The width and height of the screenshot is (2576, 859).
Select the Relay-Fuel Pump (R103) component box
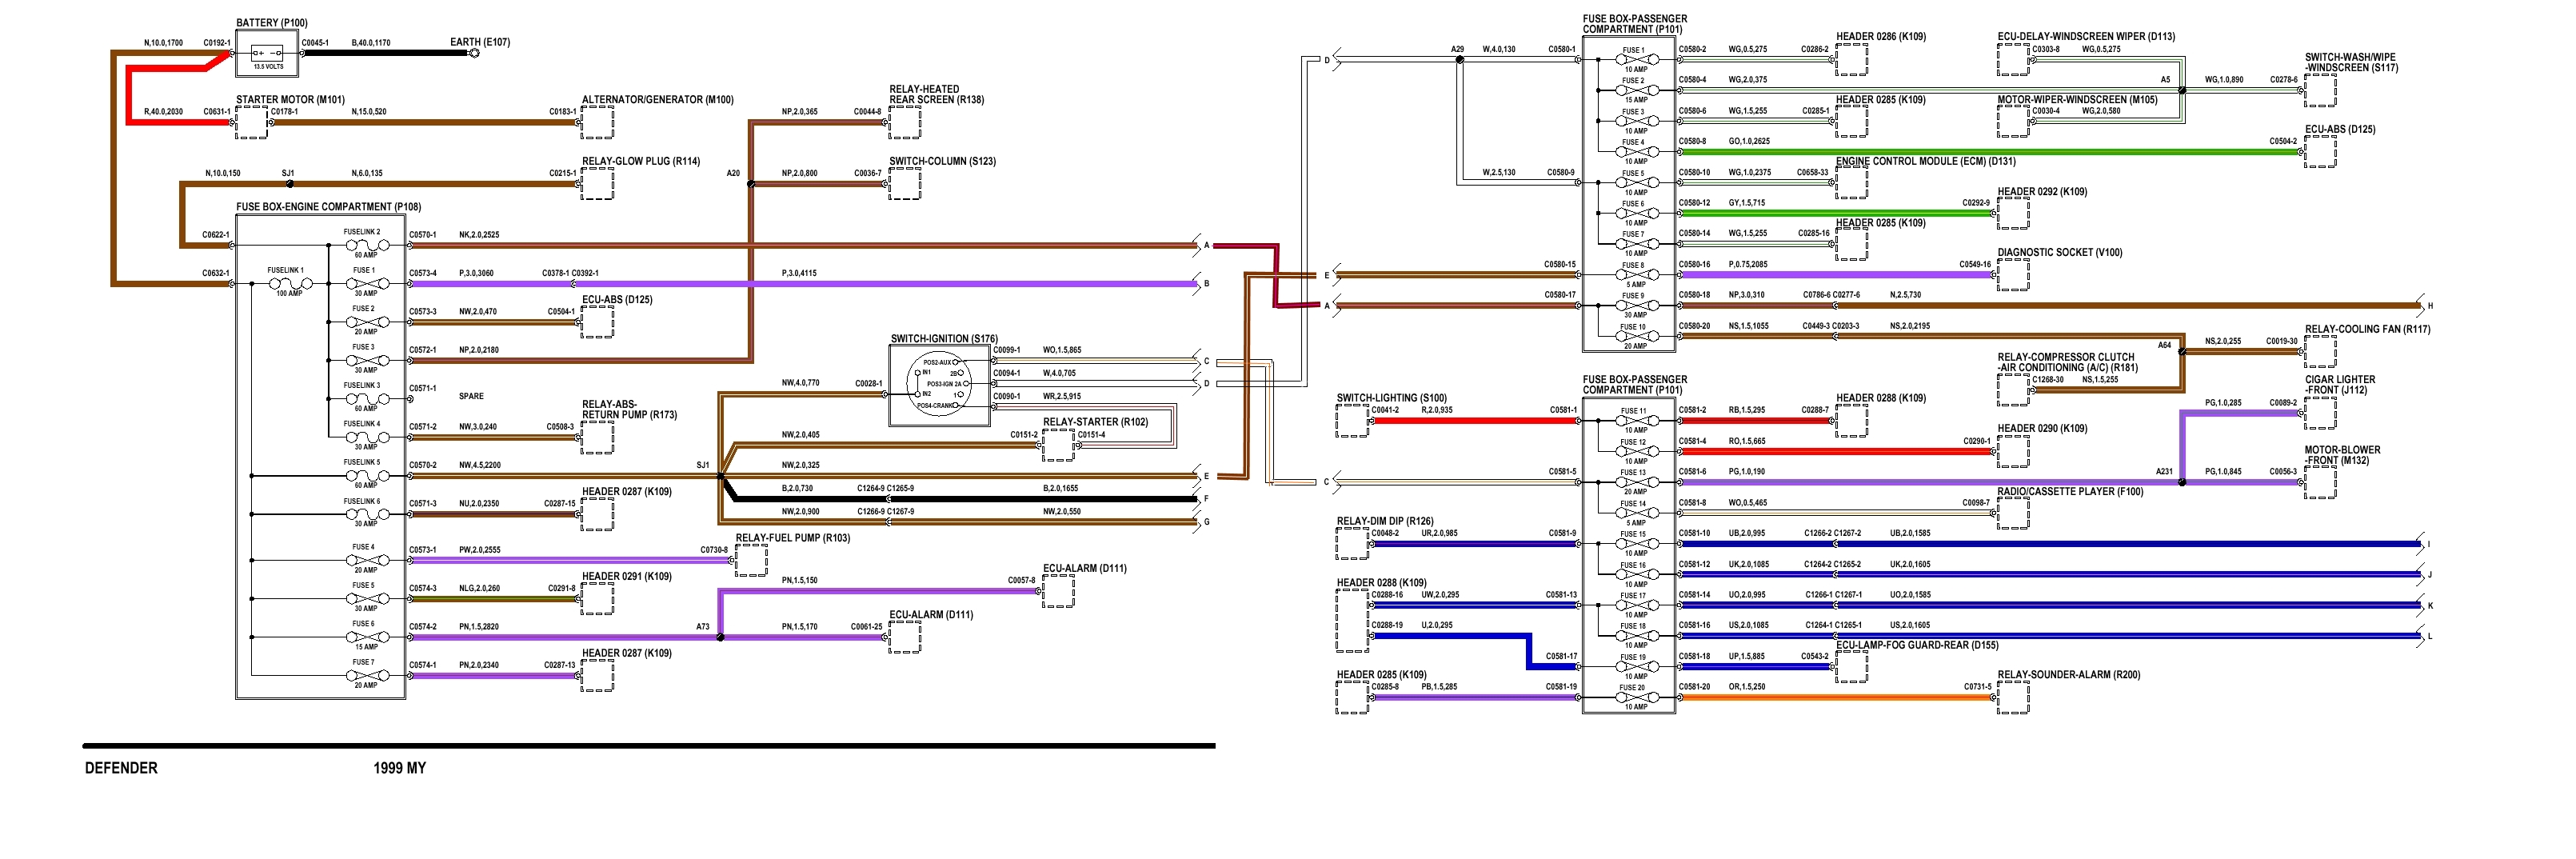751,561
